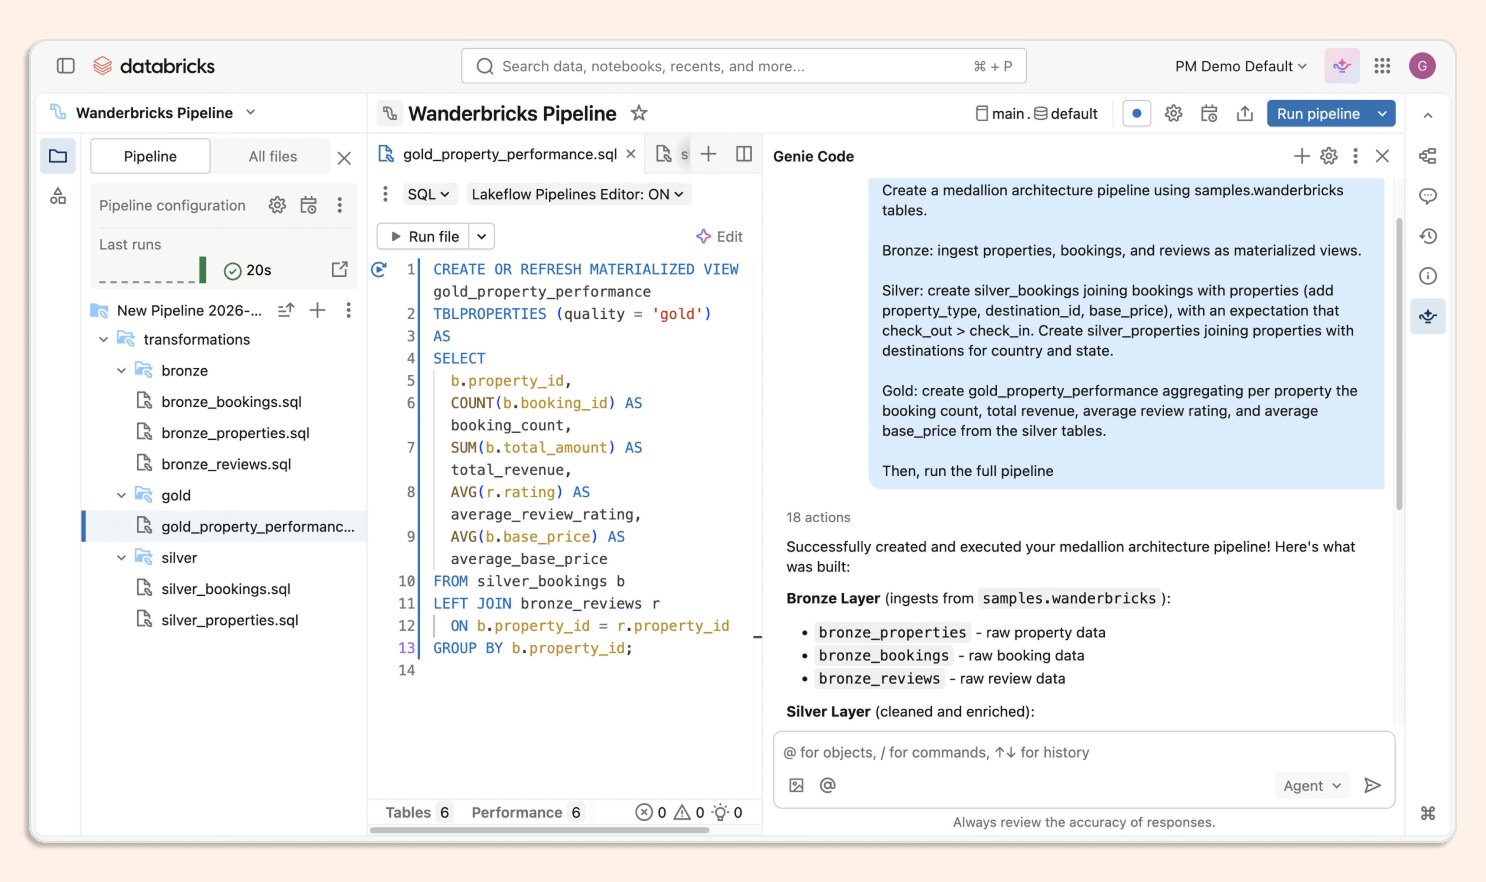This screenshot has height=882, width=1486.
Task: Attach an image to Genie prompt
Action: point(797,786)
